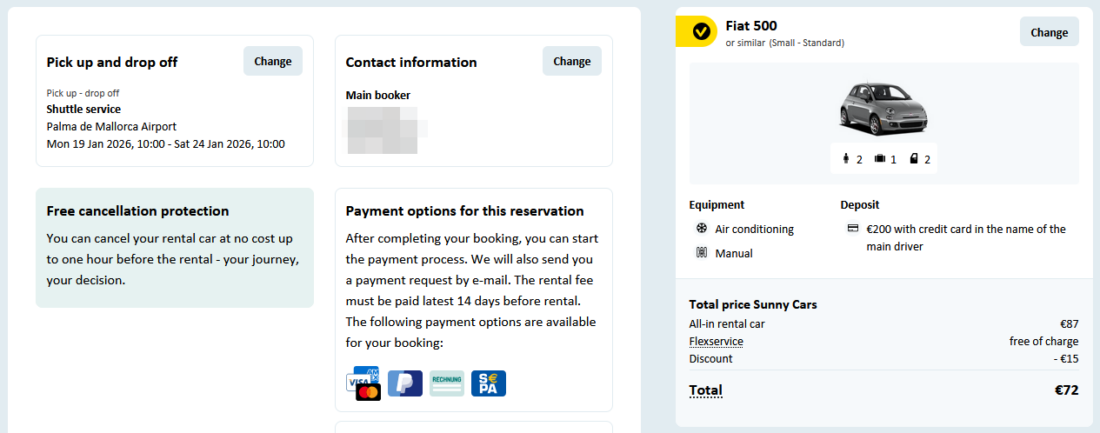Click the SEPA payment icon

[489, 383]
